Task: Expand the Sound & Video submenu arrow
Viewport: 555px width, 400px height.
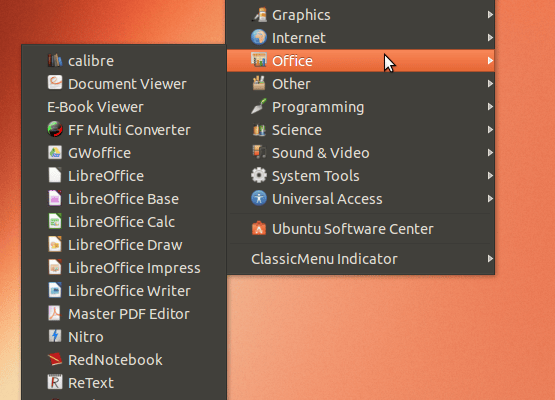Action: pos(490,153)
